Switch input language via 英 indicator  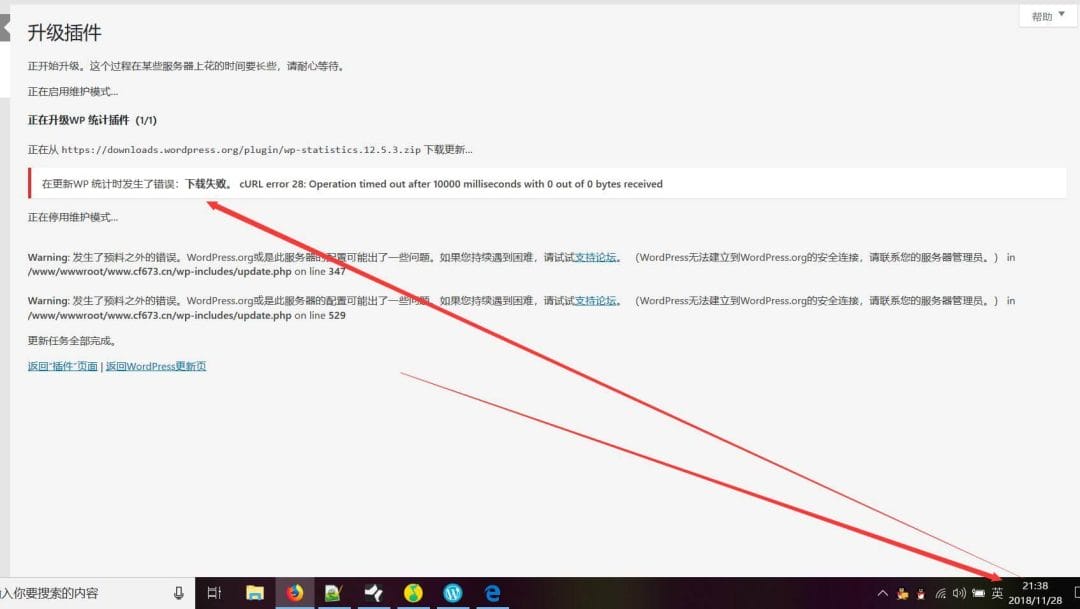pyautogui.click(x=997, y=593)
